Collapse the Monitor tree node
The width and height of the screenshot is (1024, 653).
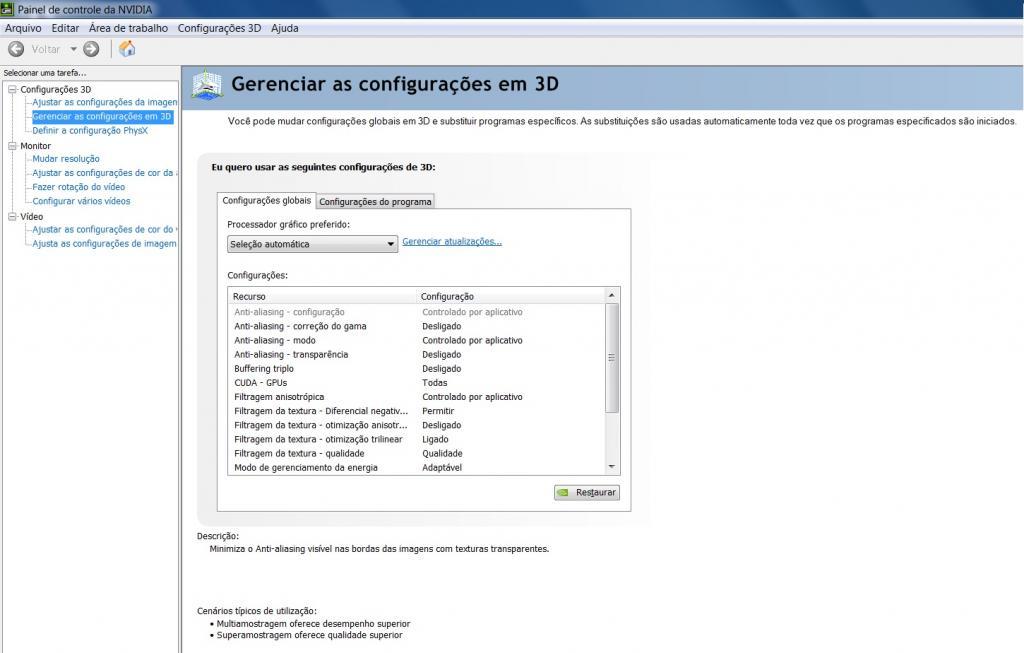click(12, 146)
